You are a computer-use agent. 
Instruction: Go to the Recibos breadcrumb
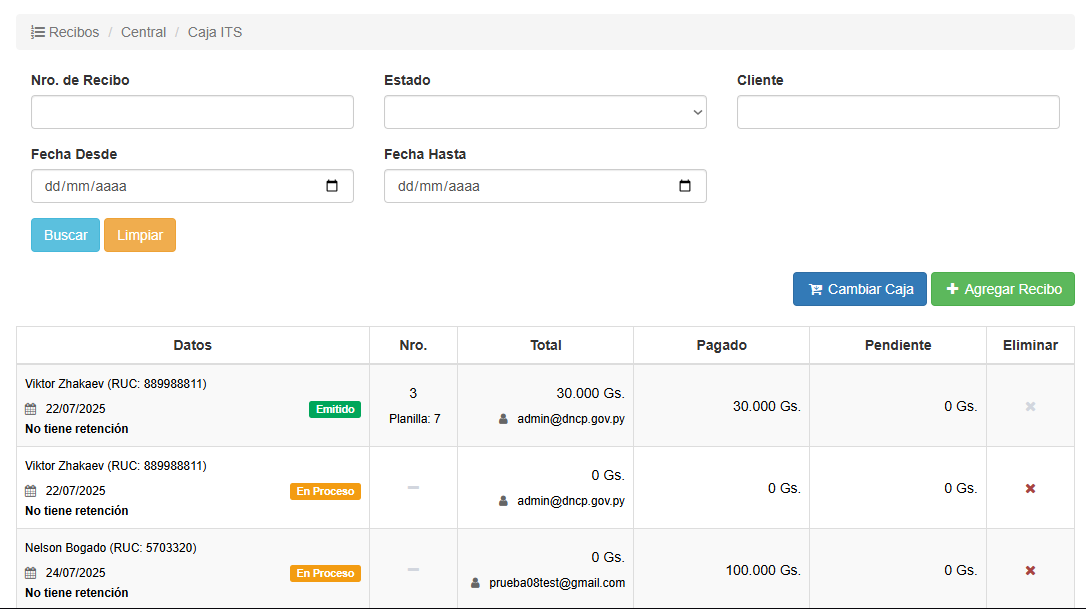pos(74,32)
